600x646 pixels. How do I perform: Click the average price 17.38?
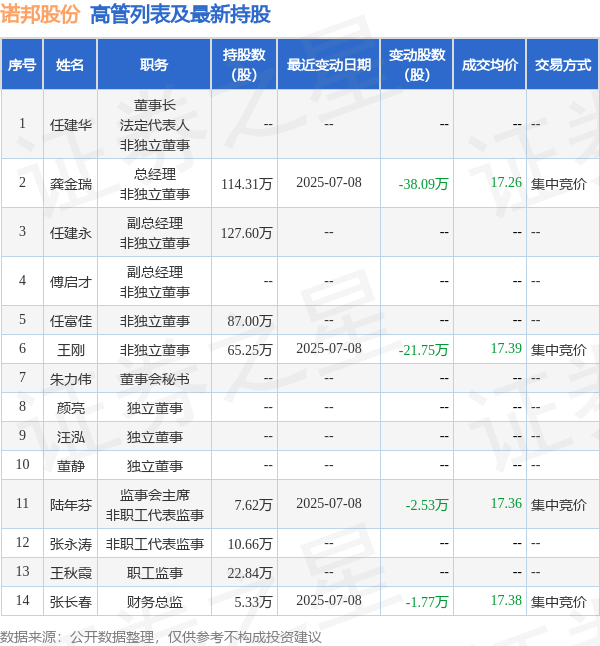[506, 600]
